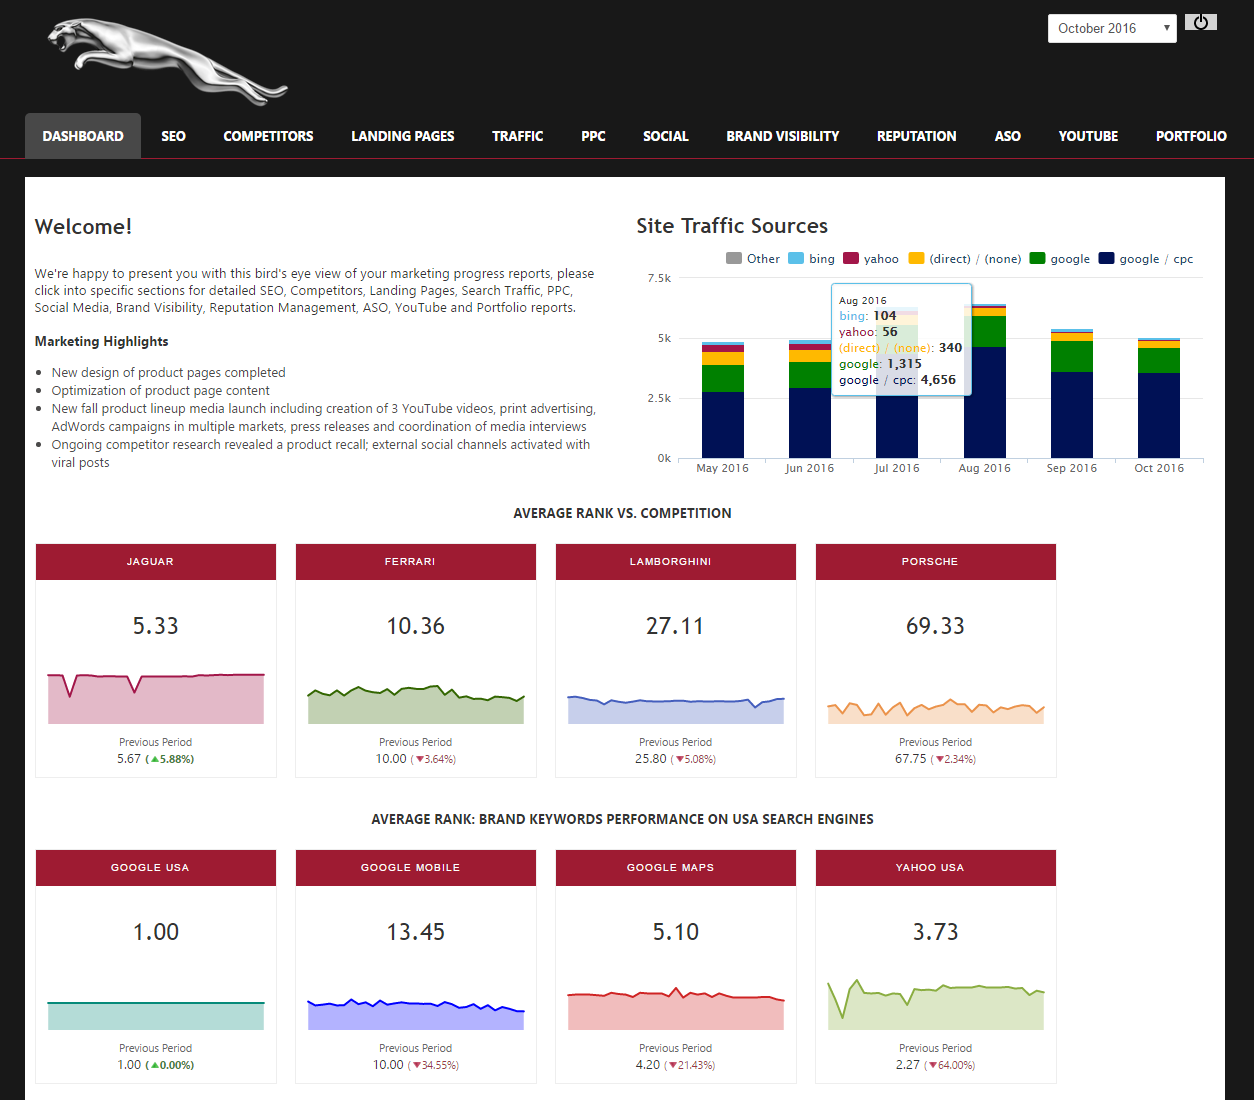This screenshot has width=1254, height=1100.
Task: Click the power logout icon
Action: [1201, 22]
